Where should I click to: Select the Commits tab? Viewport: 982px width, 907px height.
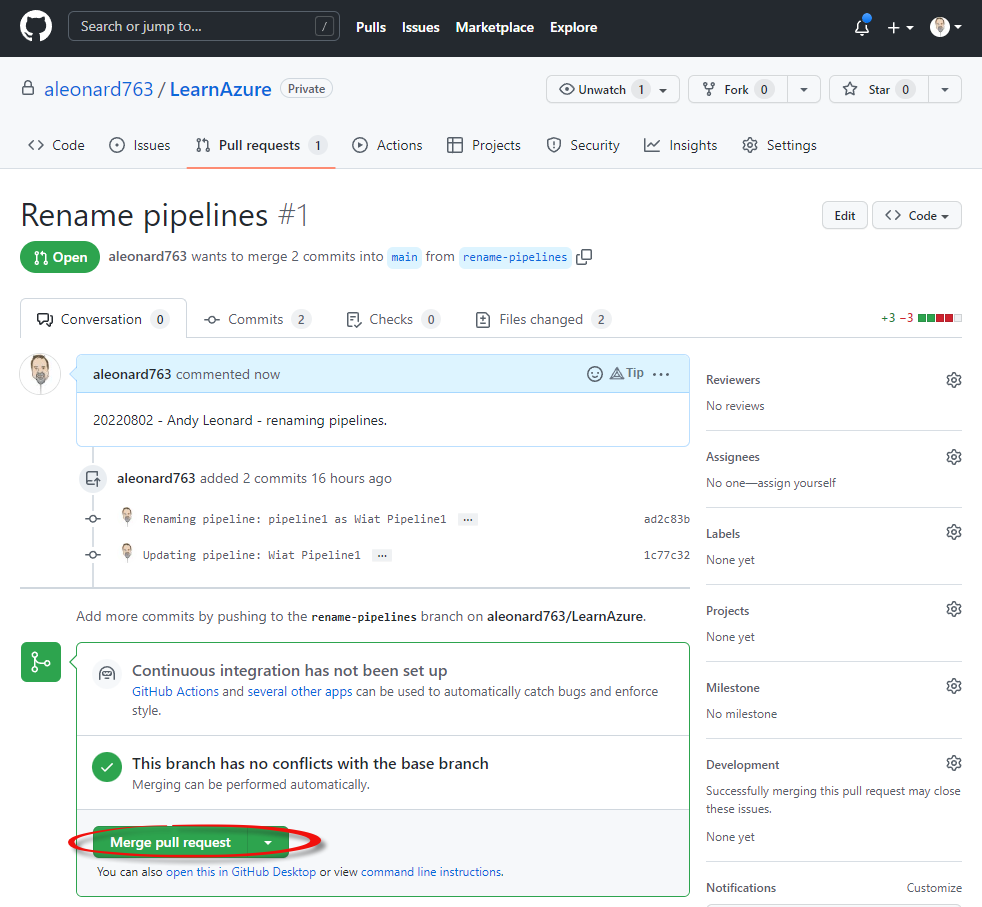257,319
